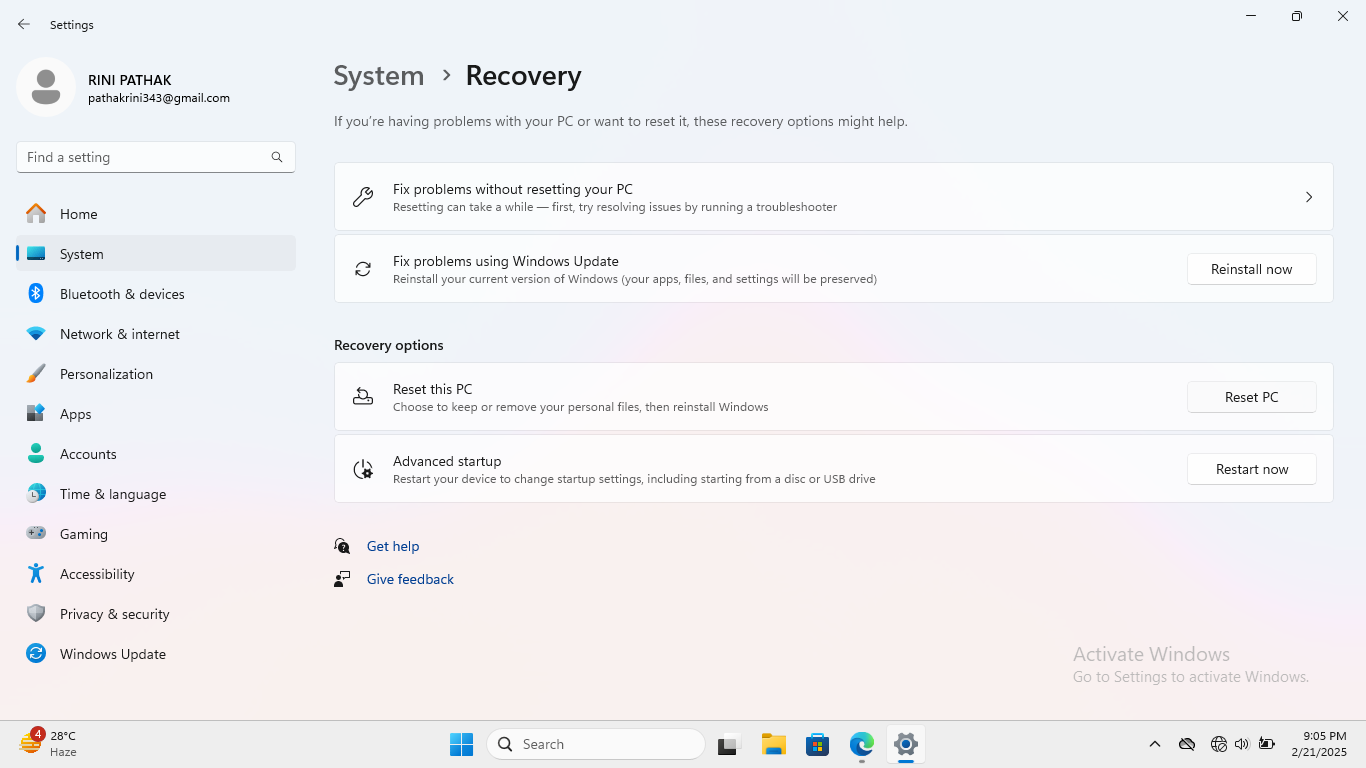
Task: Click the Reset PC button
Action: pos(1251,397)
